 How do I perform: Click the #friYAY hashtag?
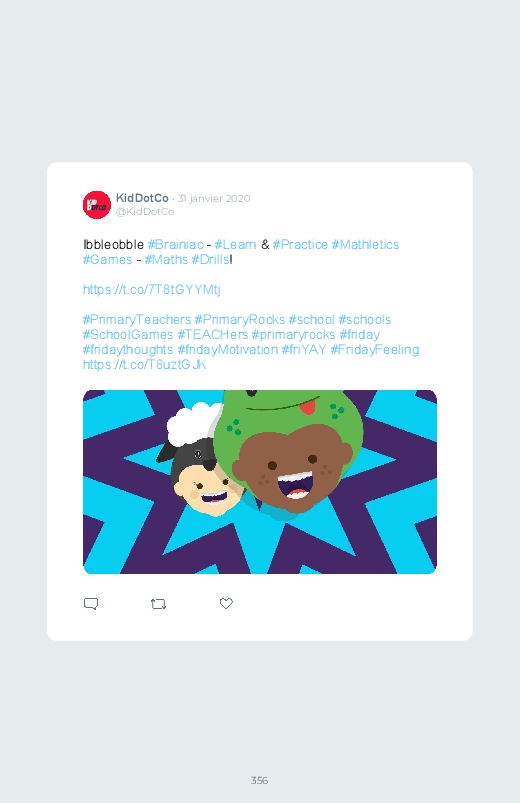[304, 350]
